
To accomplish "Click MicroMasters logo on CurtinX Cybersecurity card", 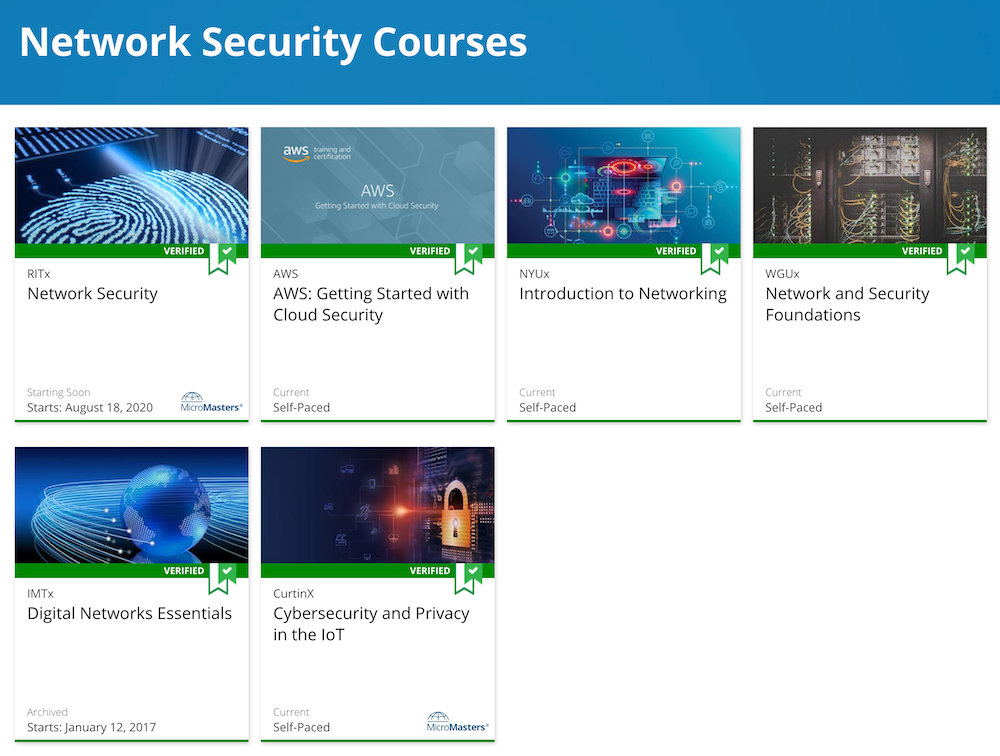I will click(457, 722).
